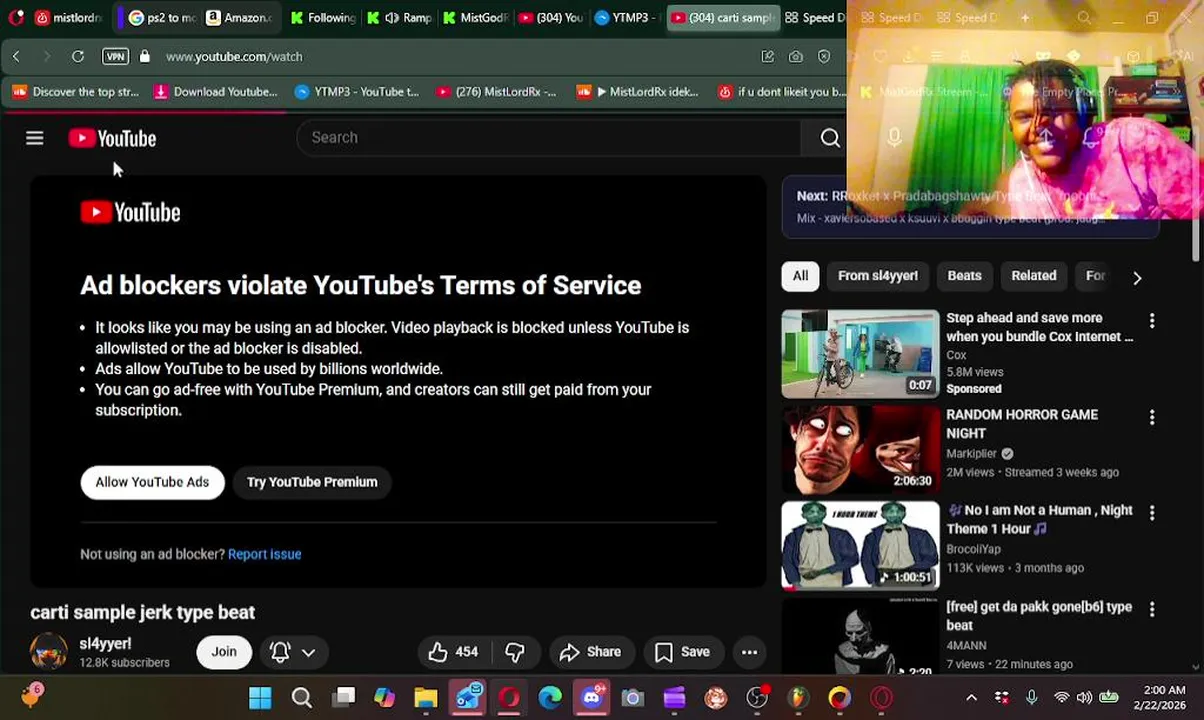Open Task View on the taskbar
This screenshot has width=1204, height=720.
tap(344, 698)
